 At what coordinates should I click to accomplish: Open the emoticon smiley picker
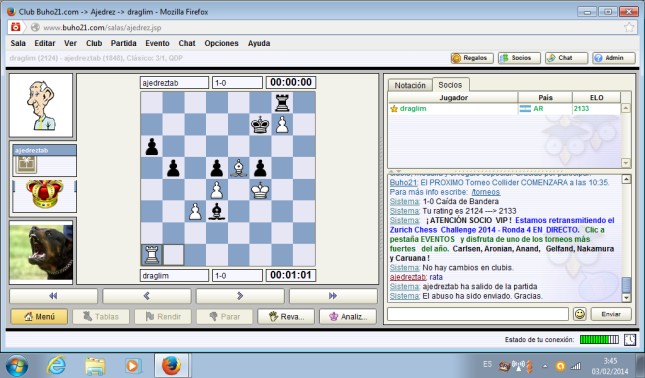(x=580, y=314)
